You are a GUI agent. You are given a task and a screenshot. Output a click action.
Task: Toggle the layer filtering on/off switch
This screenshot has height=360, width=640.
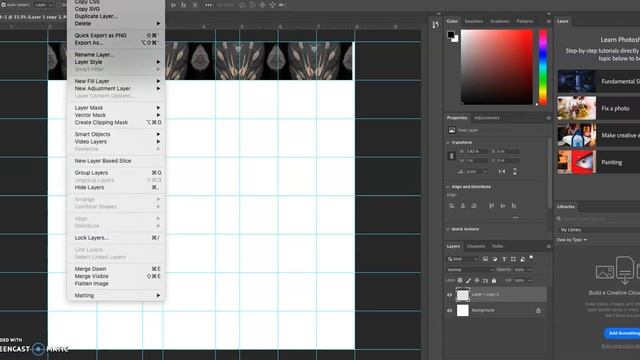[x=531, y=257]
